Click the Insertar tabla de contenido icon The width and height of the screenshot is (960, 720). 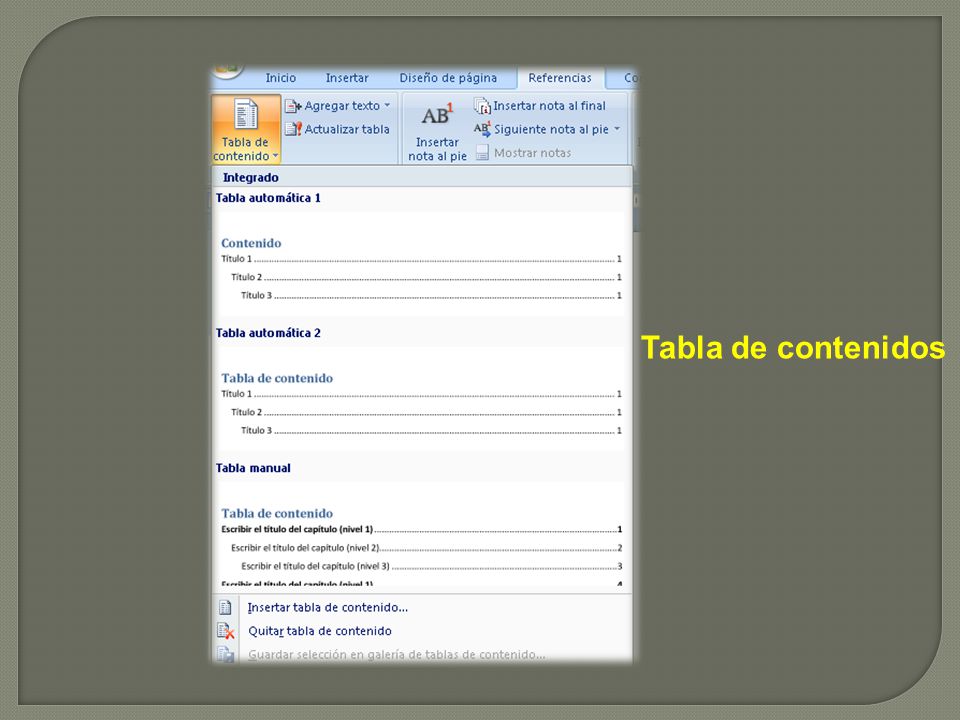click(225, 607)
